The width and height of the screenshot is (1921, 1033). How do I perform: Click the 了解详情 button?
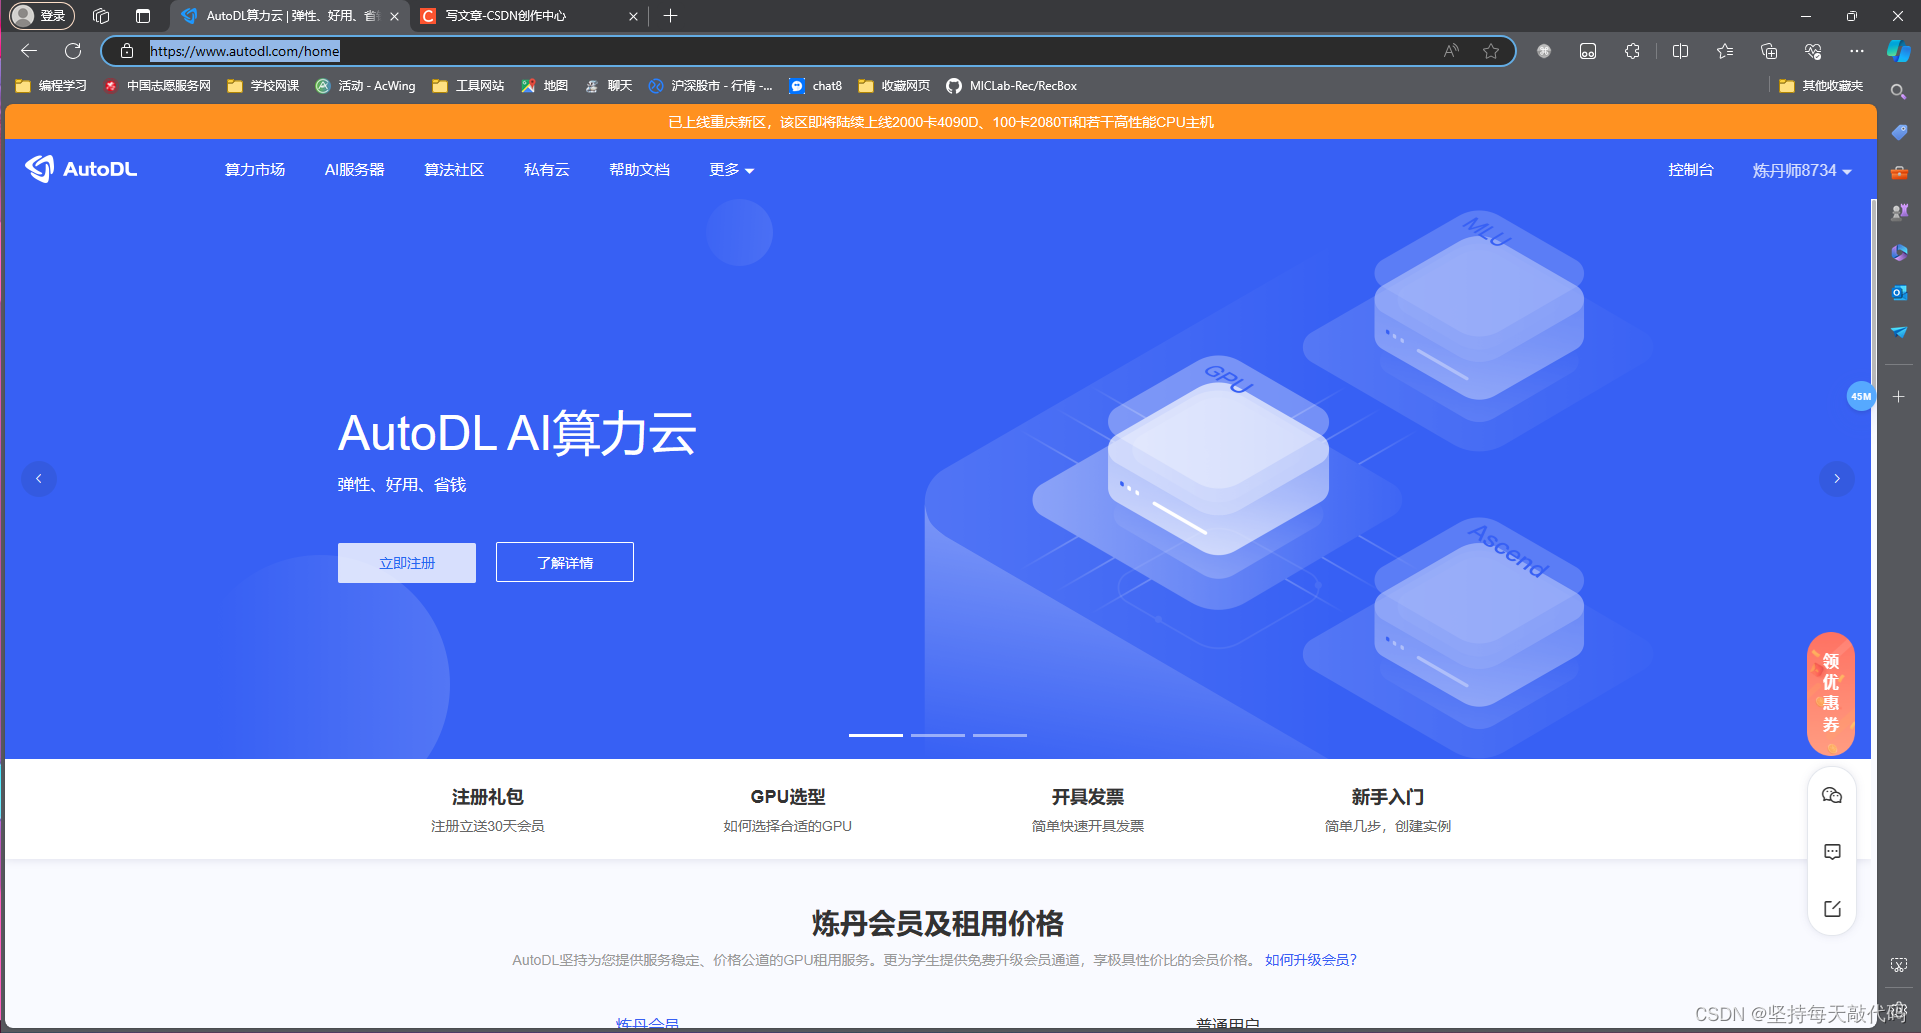[565, 562]
